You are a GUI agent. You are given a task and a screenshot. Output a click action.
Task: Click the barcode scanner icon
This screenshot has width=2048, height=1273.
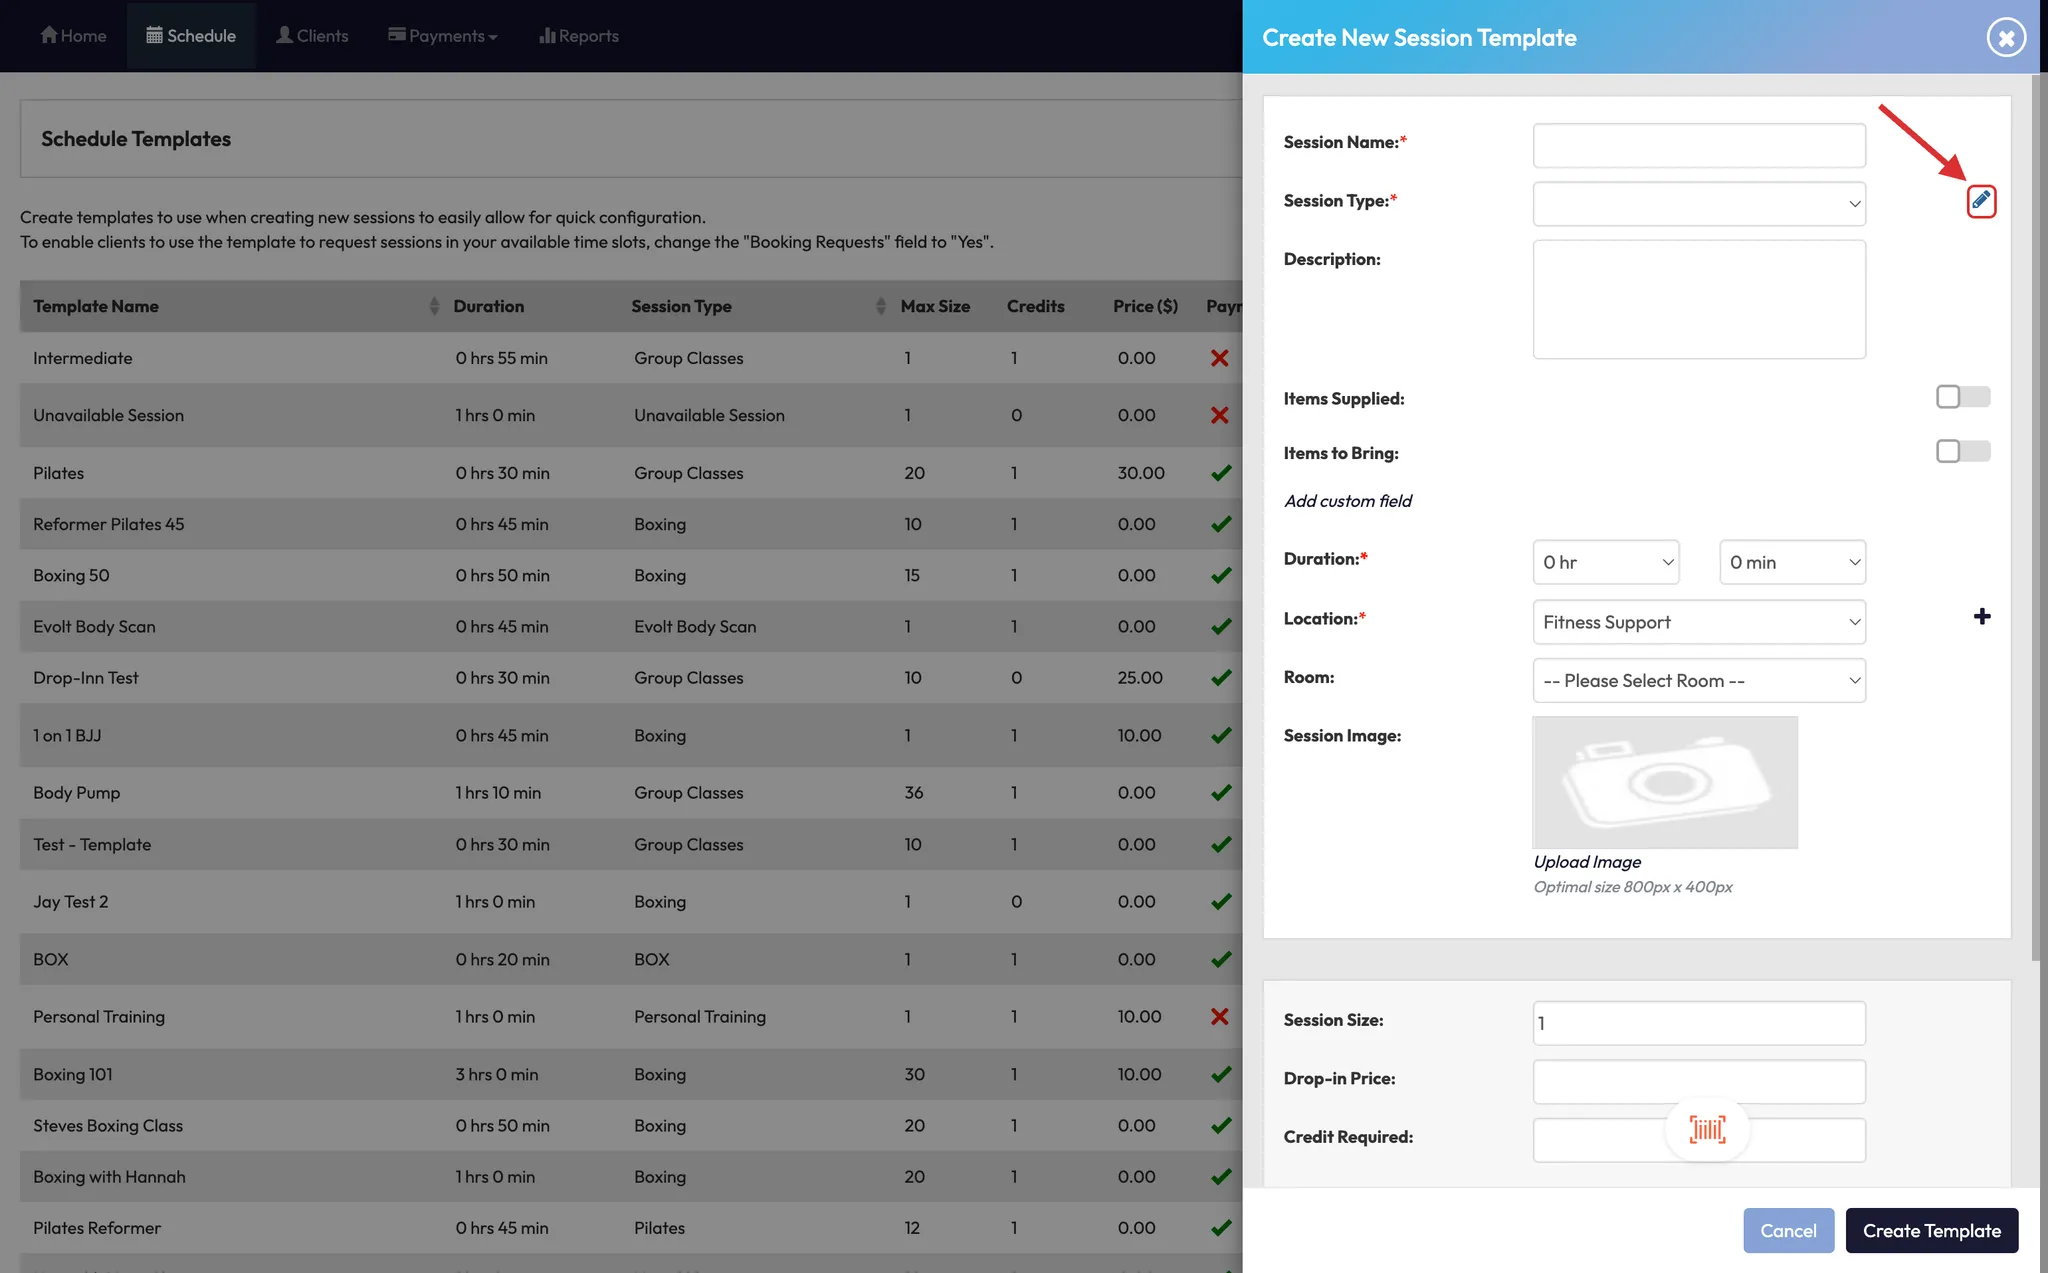1707,1130
